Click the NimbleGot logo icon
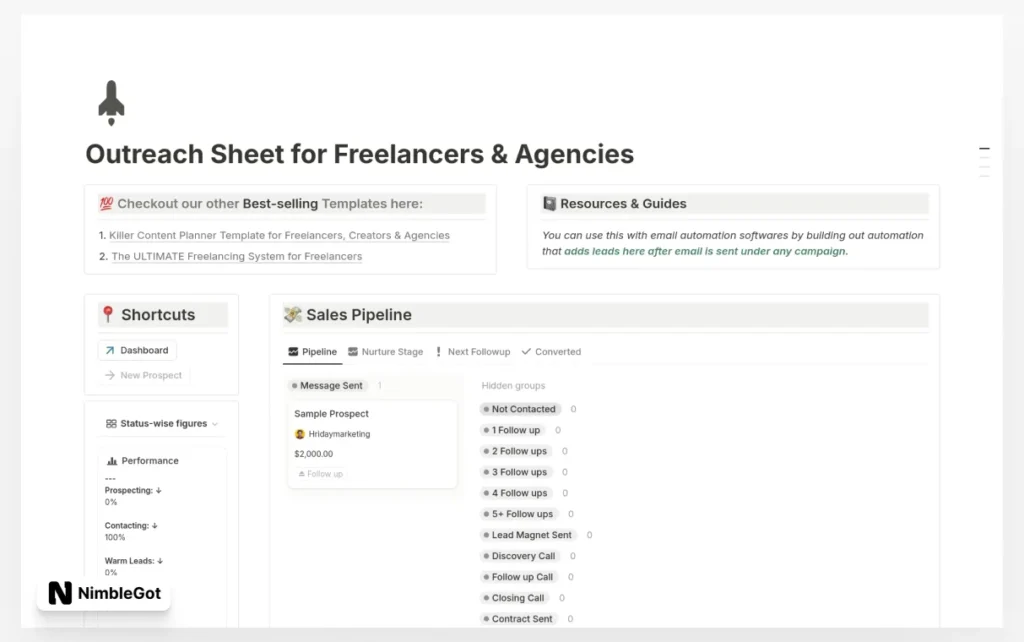1024x642 pixels. pyautogui.click(x=60, y=593)
